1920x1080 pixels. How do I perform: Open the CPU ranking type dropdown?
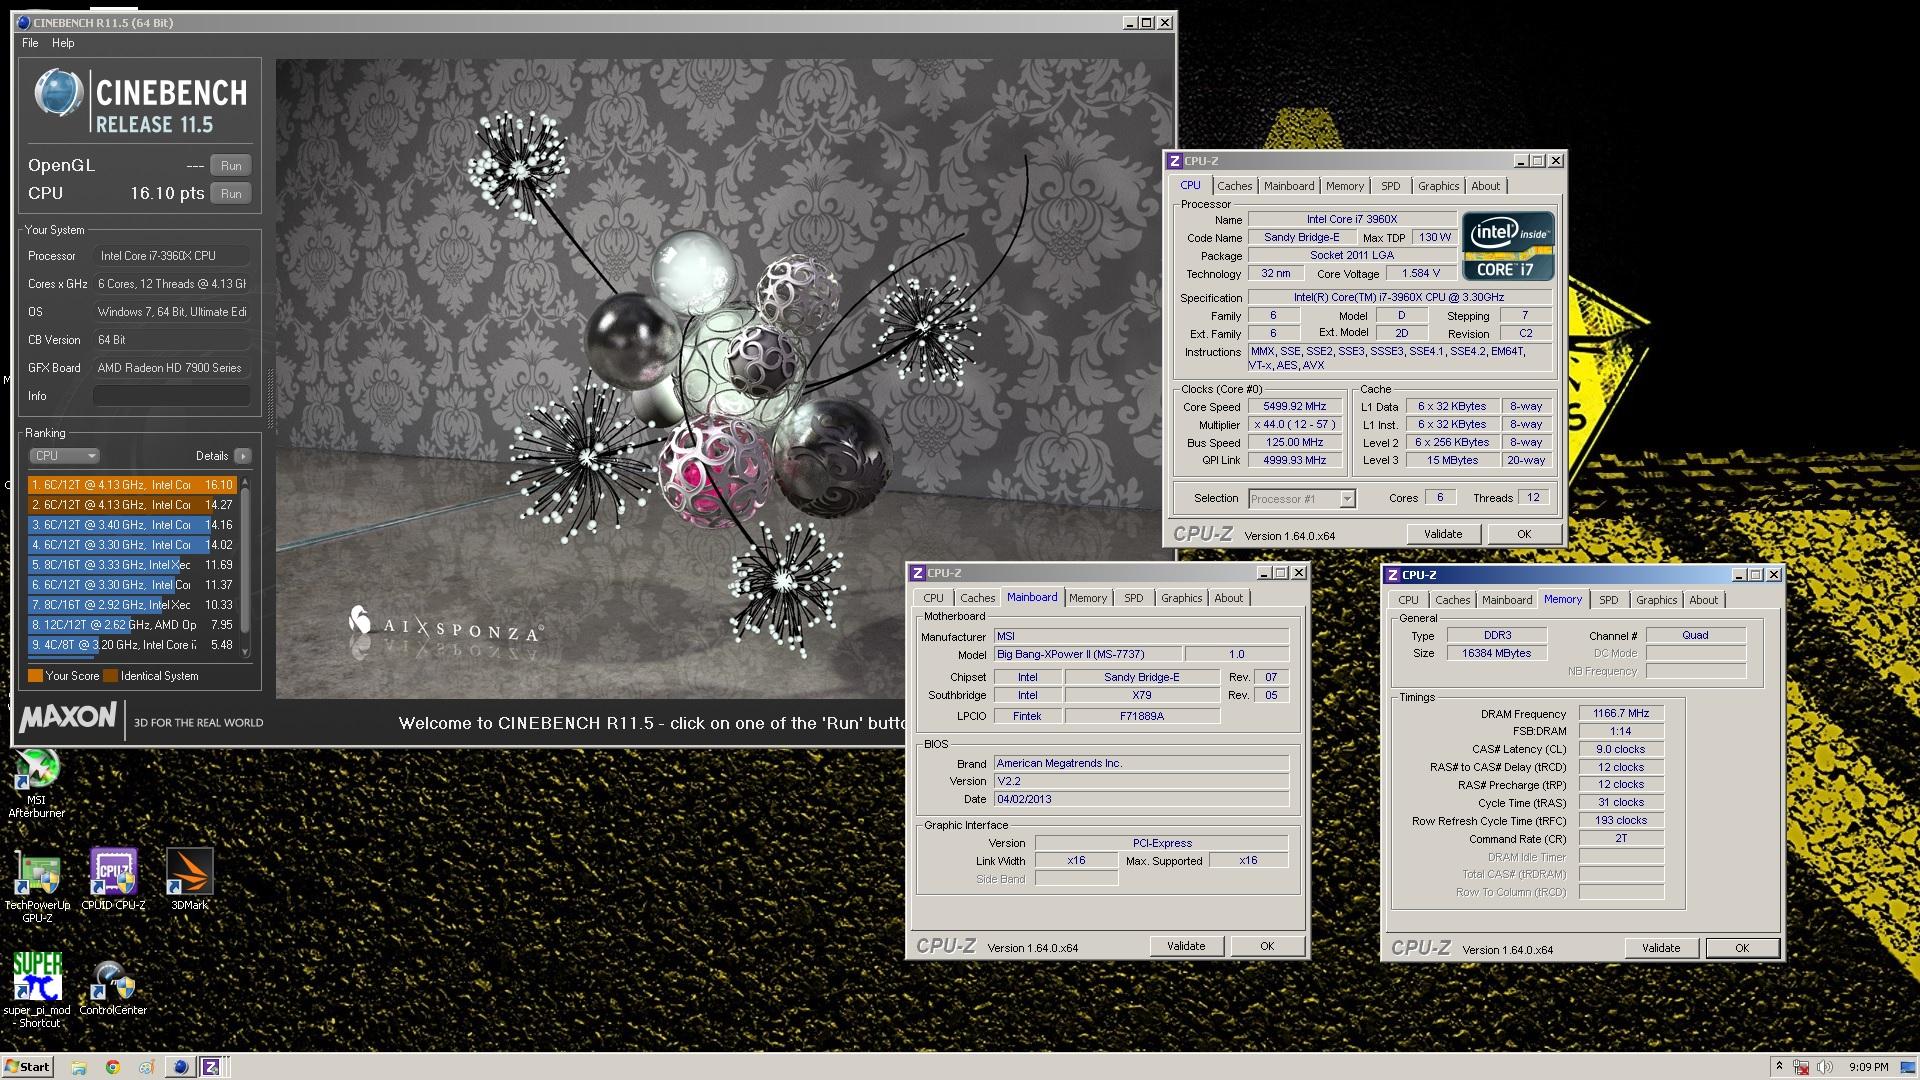tap(64, 456)
